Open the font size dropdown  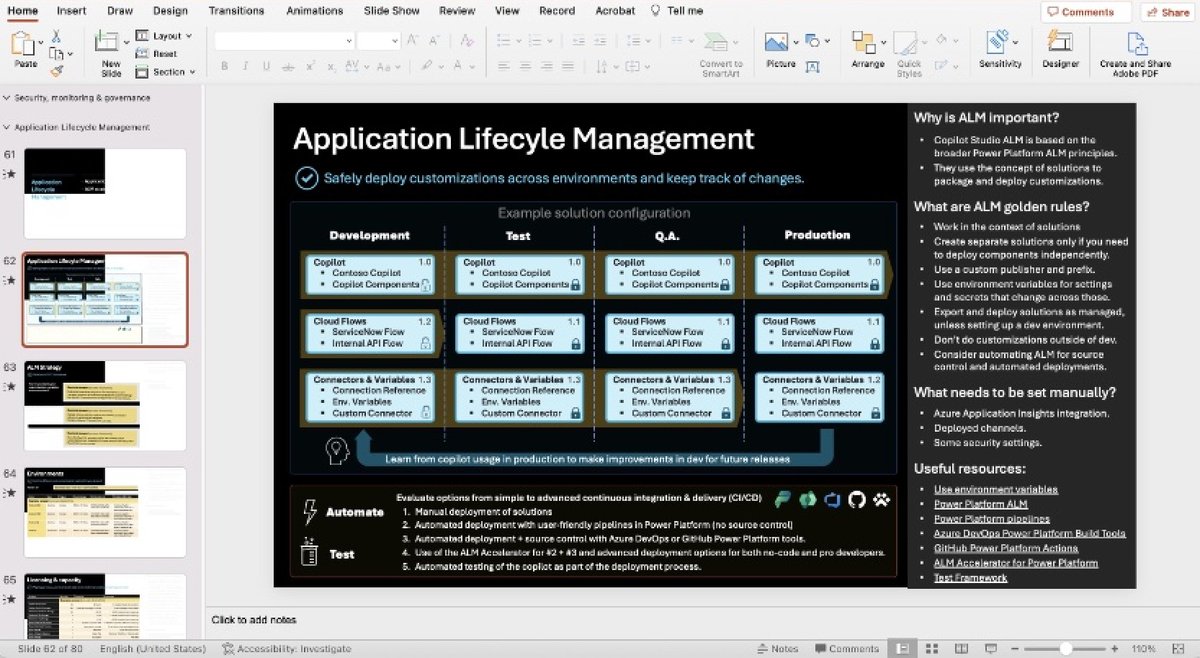click(394, 41)
